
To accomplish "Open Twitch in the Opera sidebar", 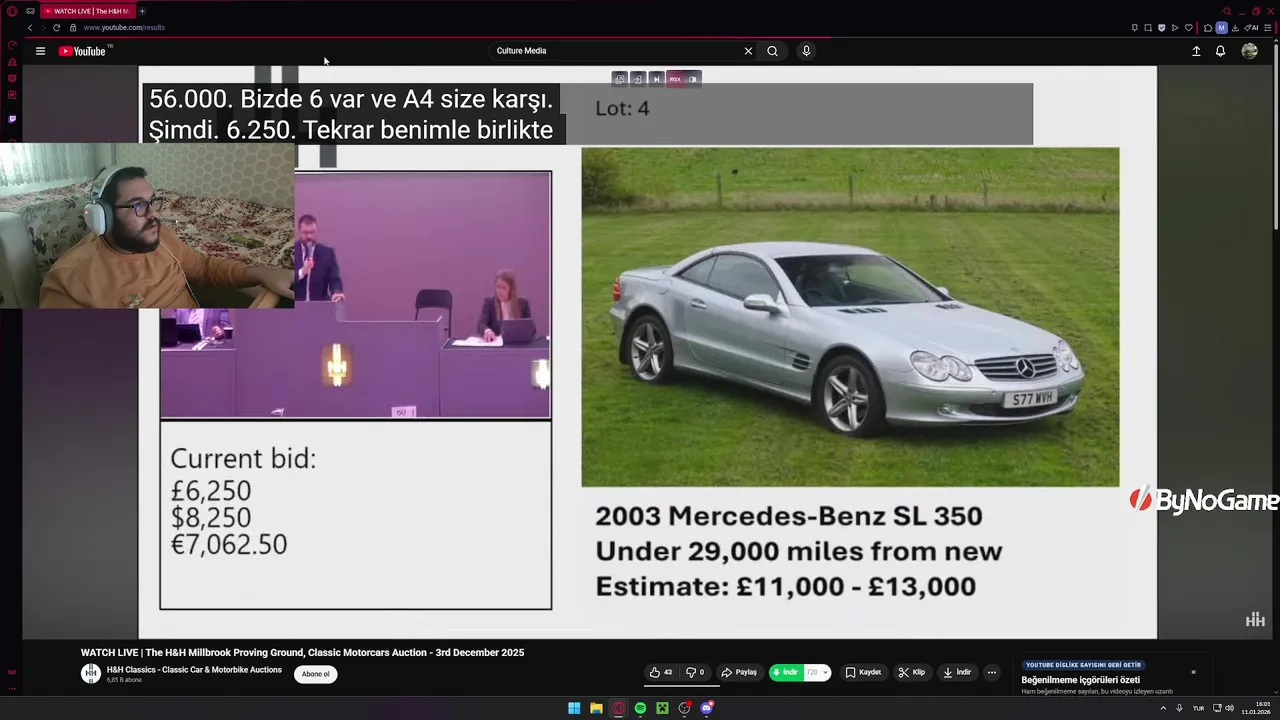I will [12, 118].
